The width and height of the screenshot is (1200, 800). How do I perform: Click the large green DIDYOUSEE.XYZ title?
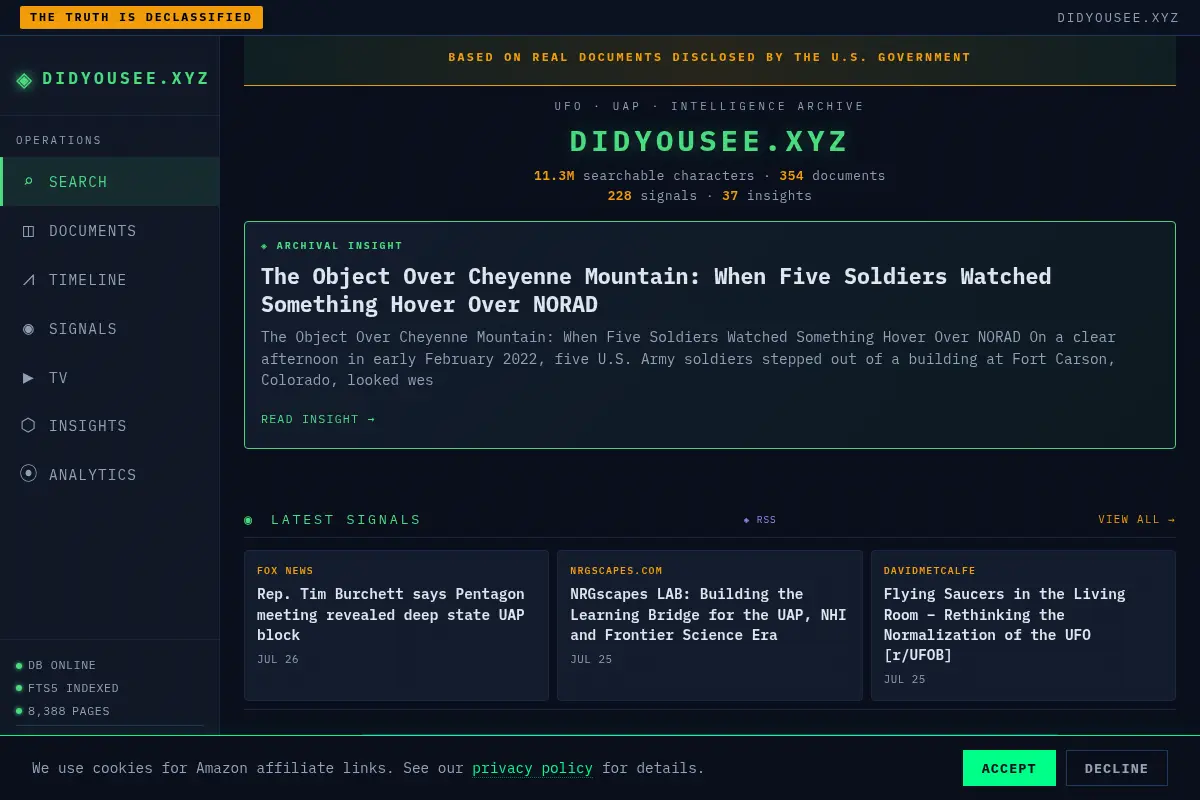click(x=710, y=142)
